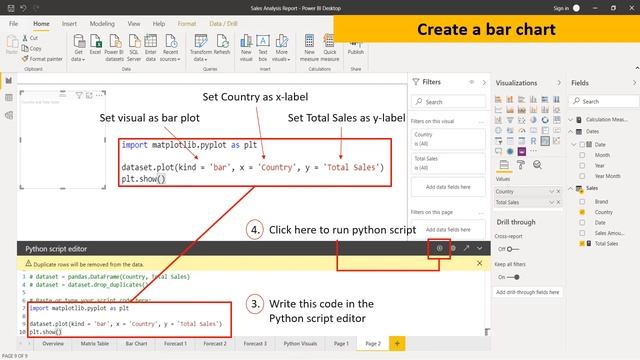Switch to the View ribbon tab

(x=133, y=24)
